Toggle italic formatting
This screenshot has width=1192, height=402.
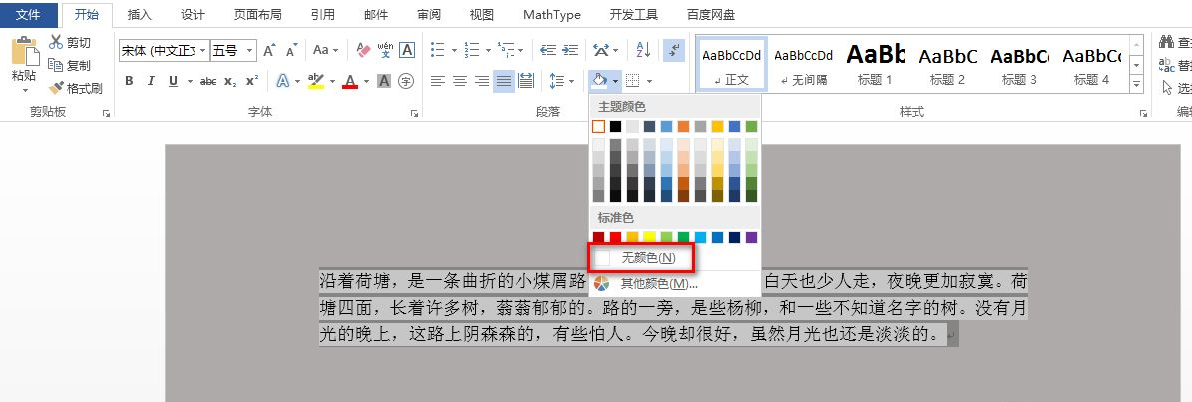coord(151,81)
